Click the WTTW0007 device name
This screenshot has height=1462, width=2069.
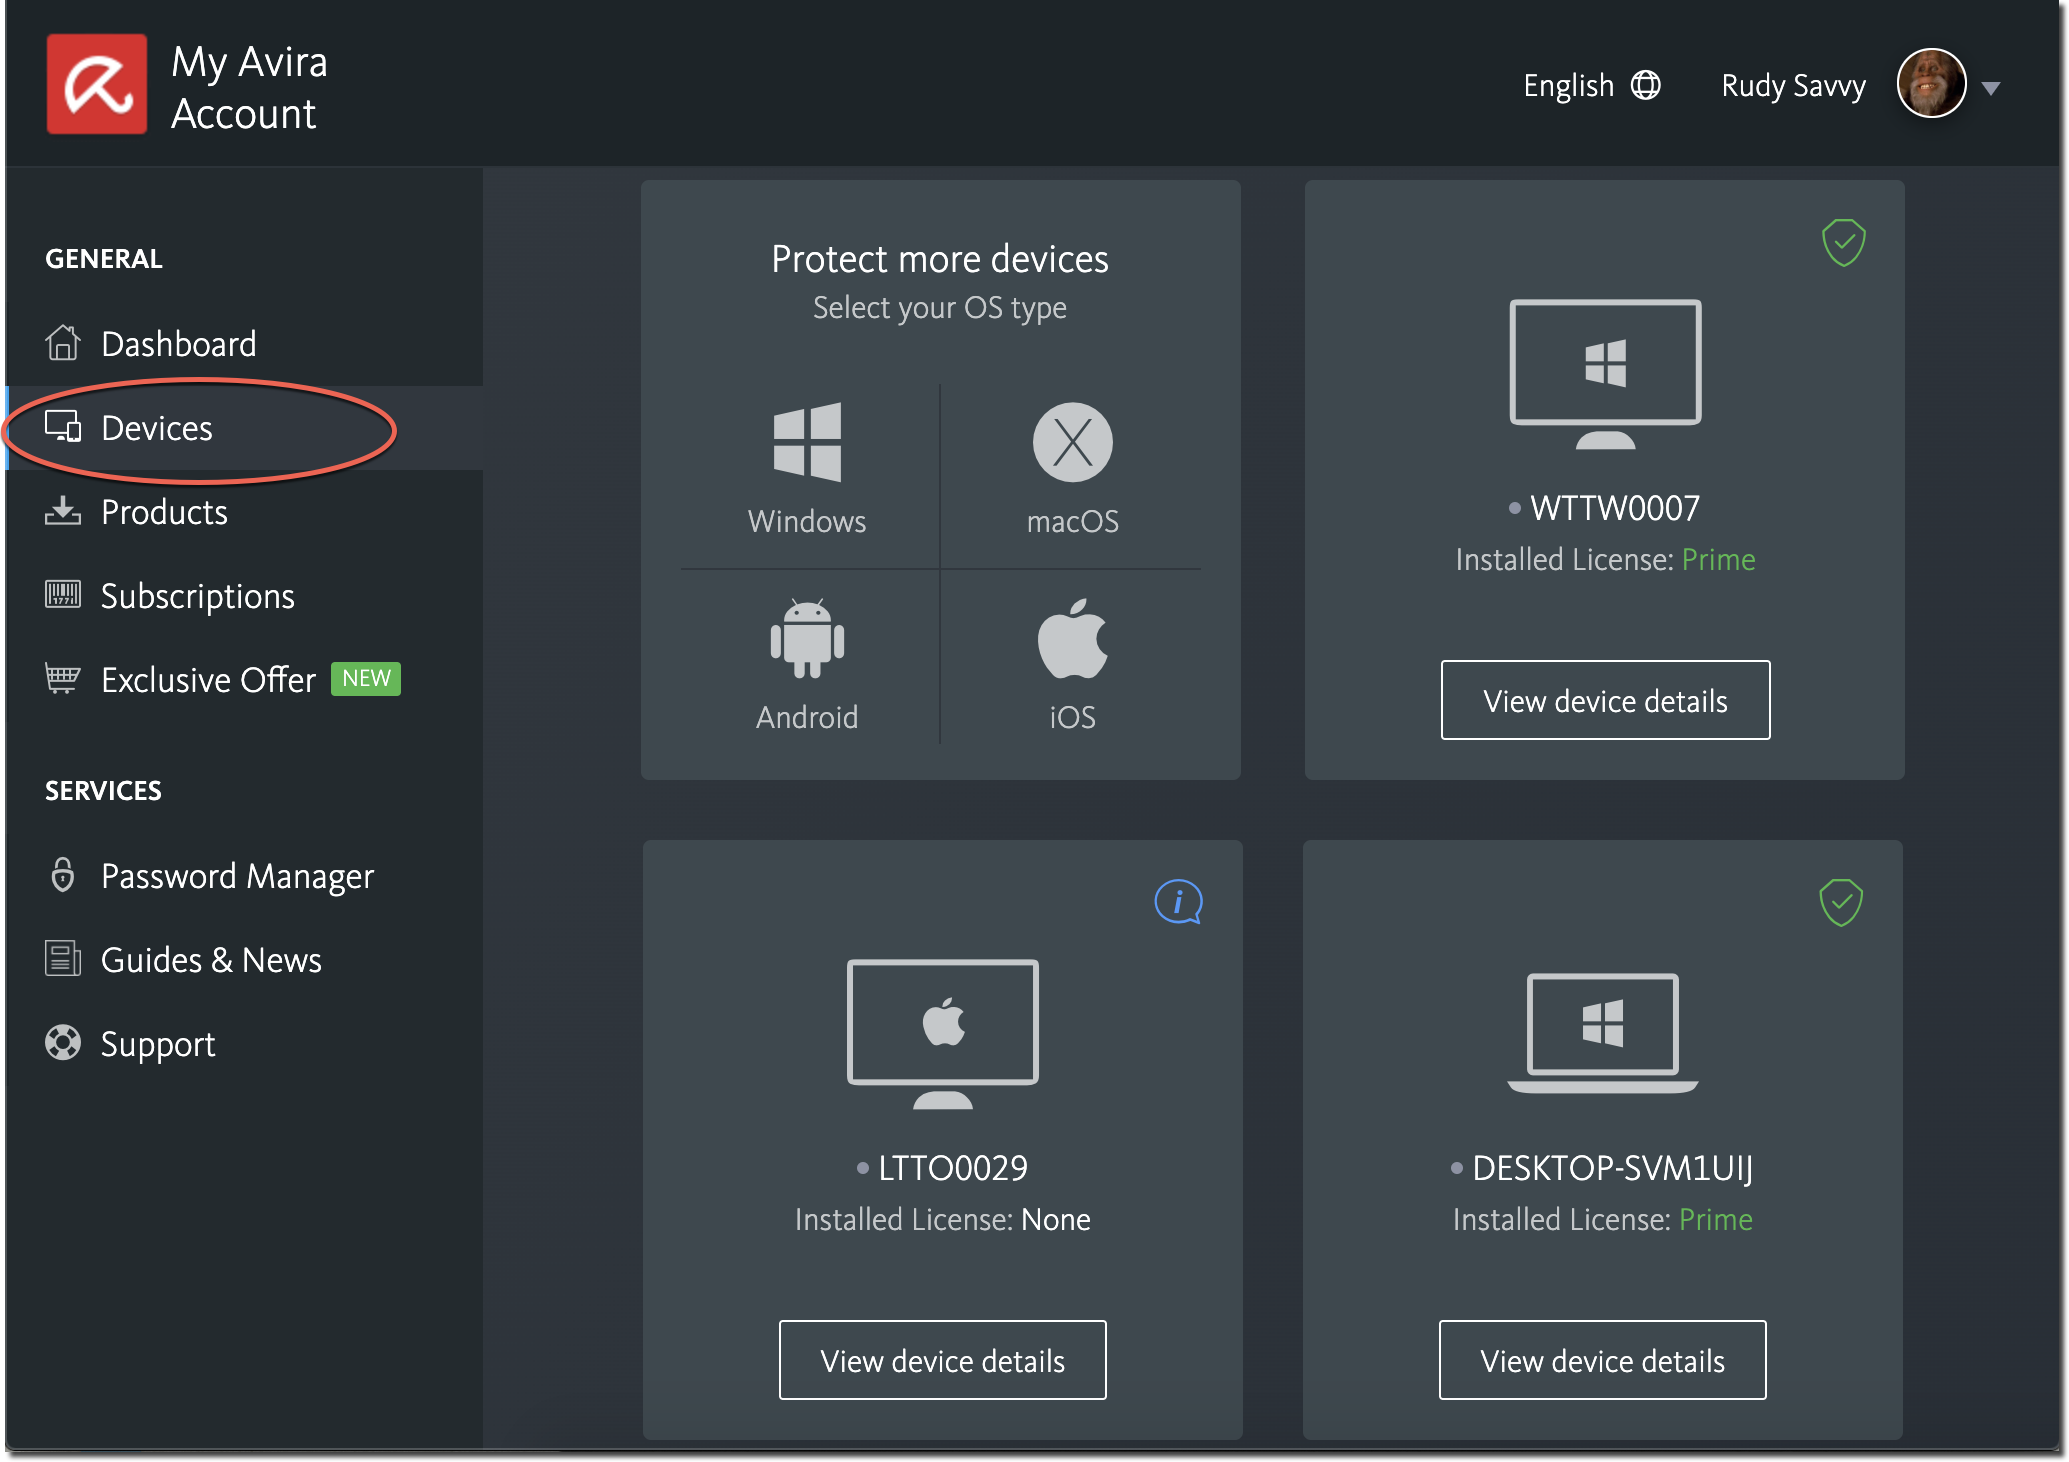point(1614,507)
